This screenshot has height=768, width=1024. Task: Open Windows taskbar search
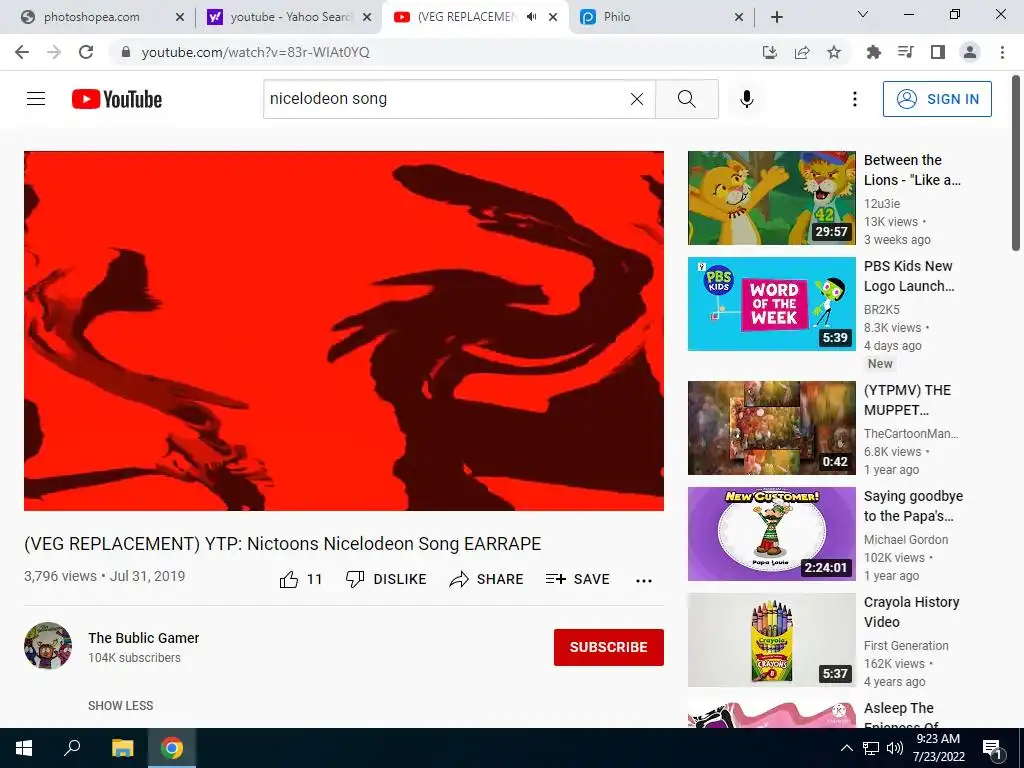pyautogui.click(x=72, y=748)
